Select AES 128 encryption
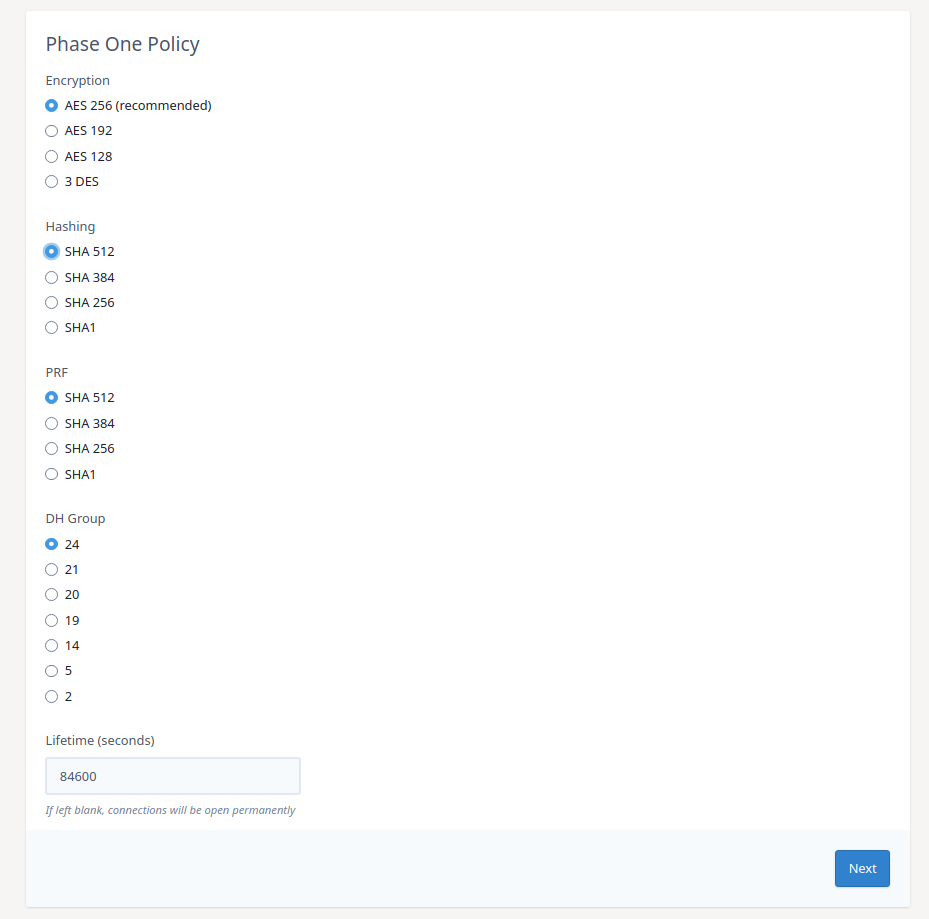The width and height of the screenshot is (929, 919). tap(51, 156)
